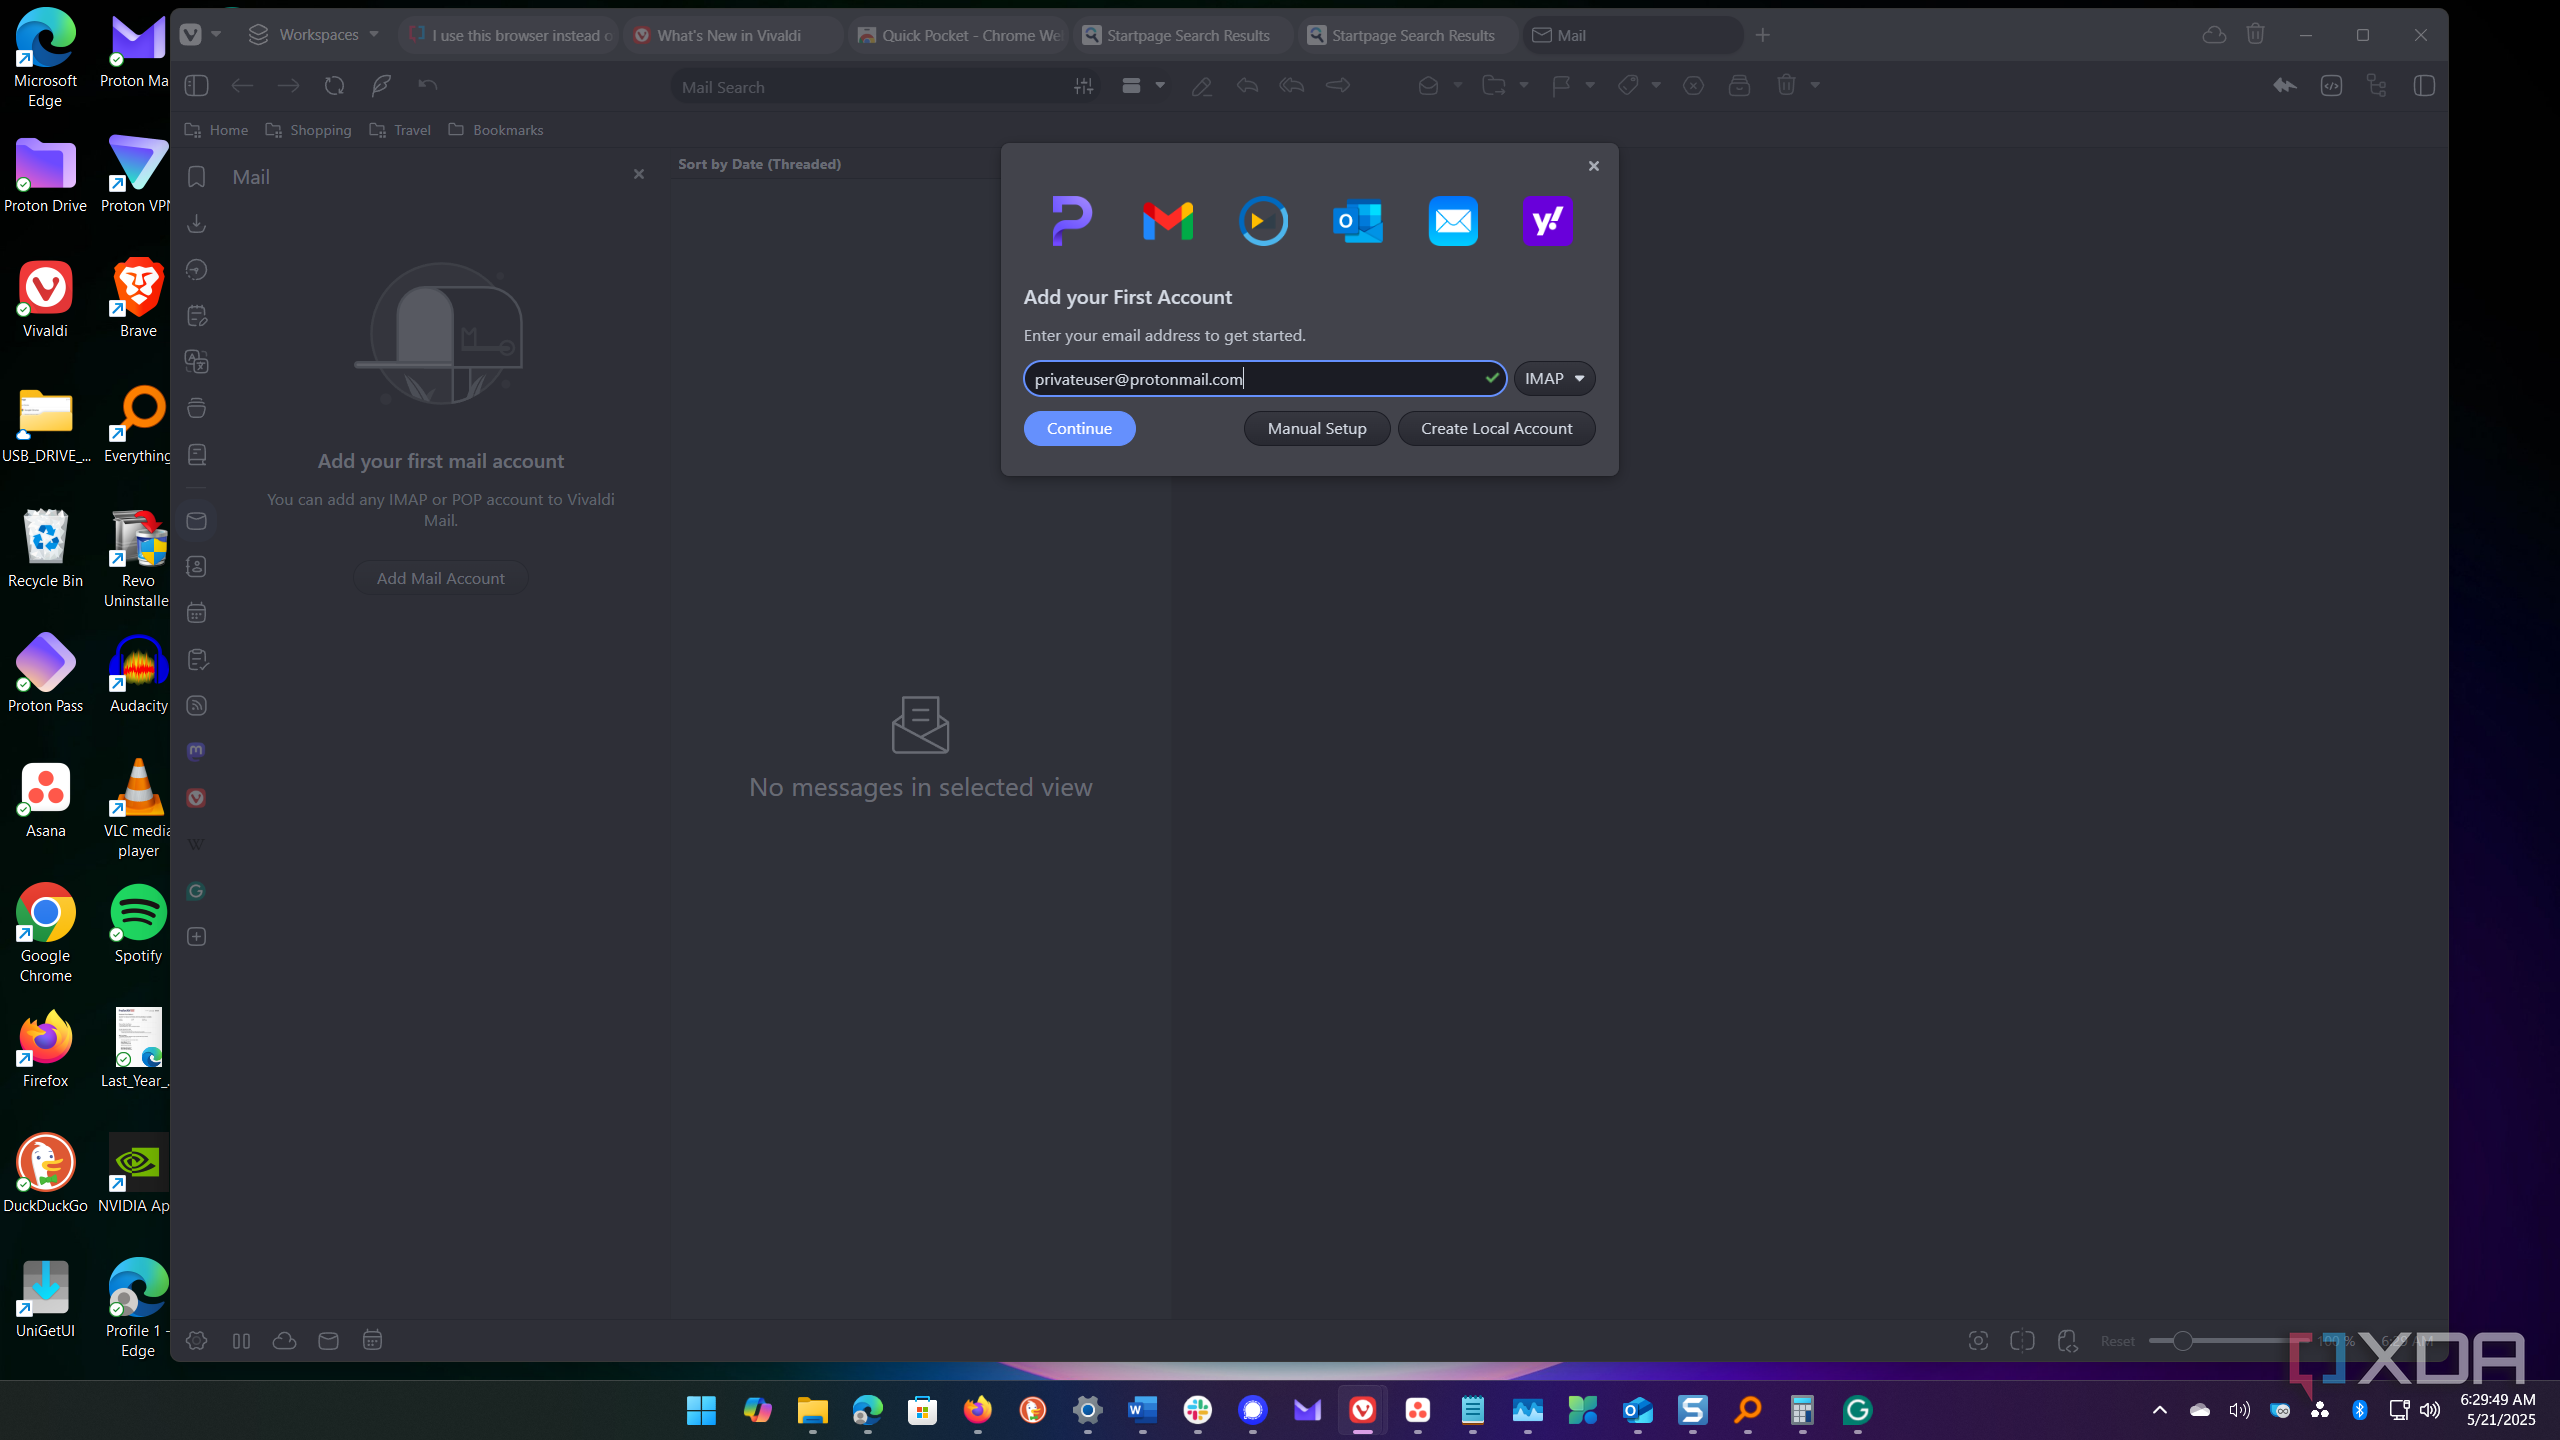Select the Fastmail provider icon
Viewport: 2560px width, 1440px height.
1263,221
